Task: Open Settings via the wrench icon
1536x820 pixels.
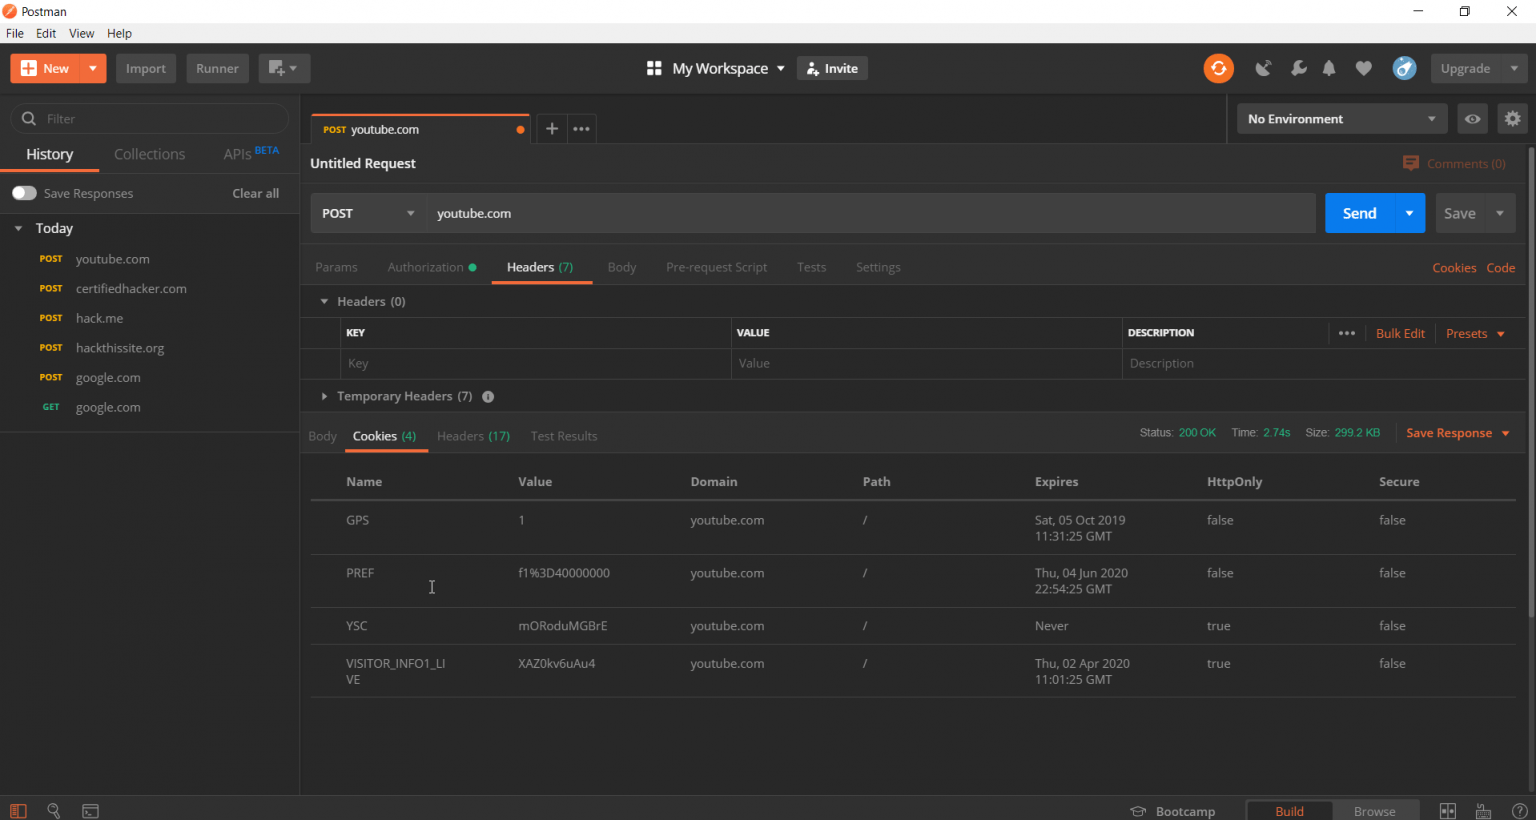Action: (1298, 68)
